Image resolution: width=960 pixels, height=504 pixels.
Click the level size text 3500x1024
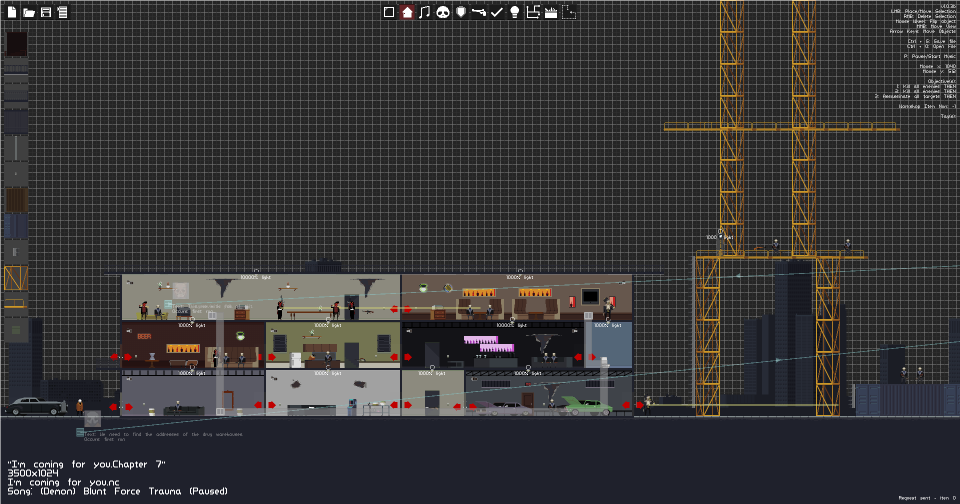click(33, 473)
